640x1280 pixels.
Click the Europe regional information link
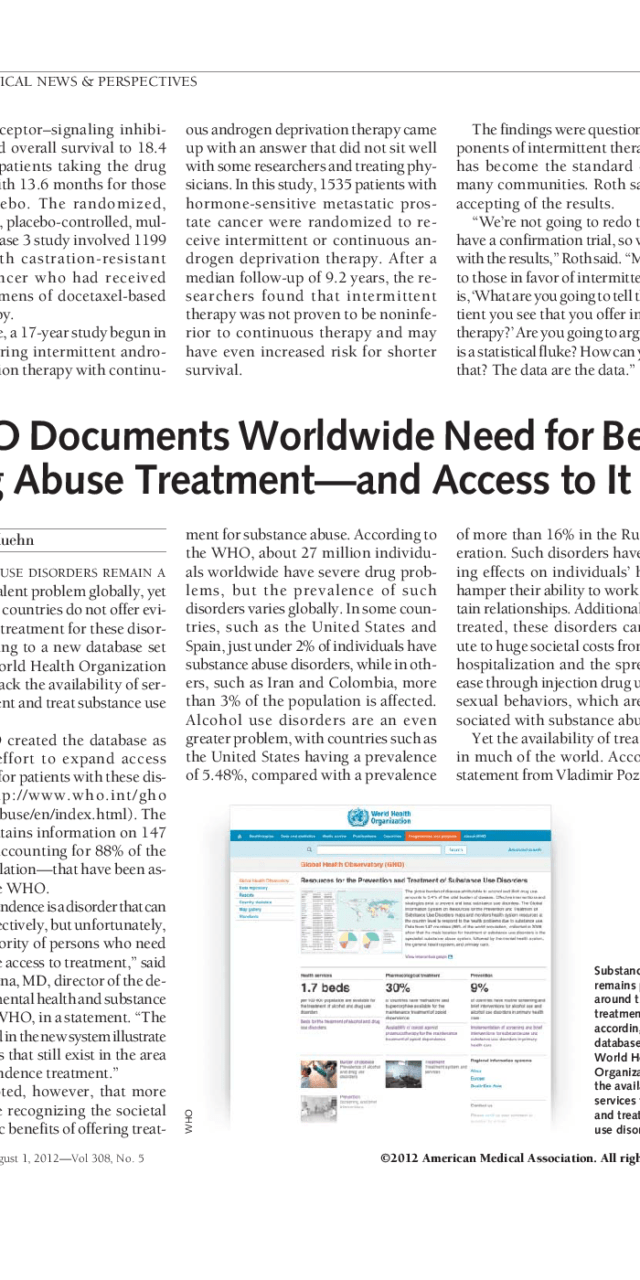click(480, 1079)
